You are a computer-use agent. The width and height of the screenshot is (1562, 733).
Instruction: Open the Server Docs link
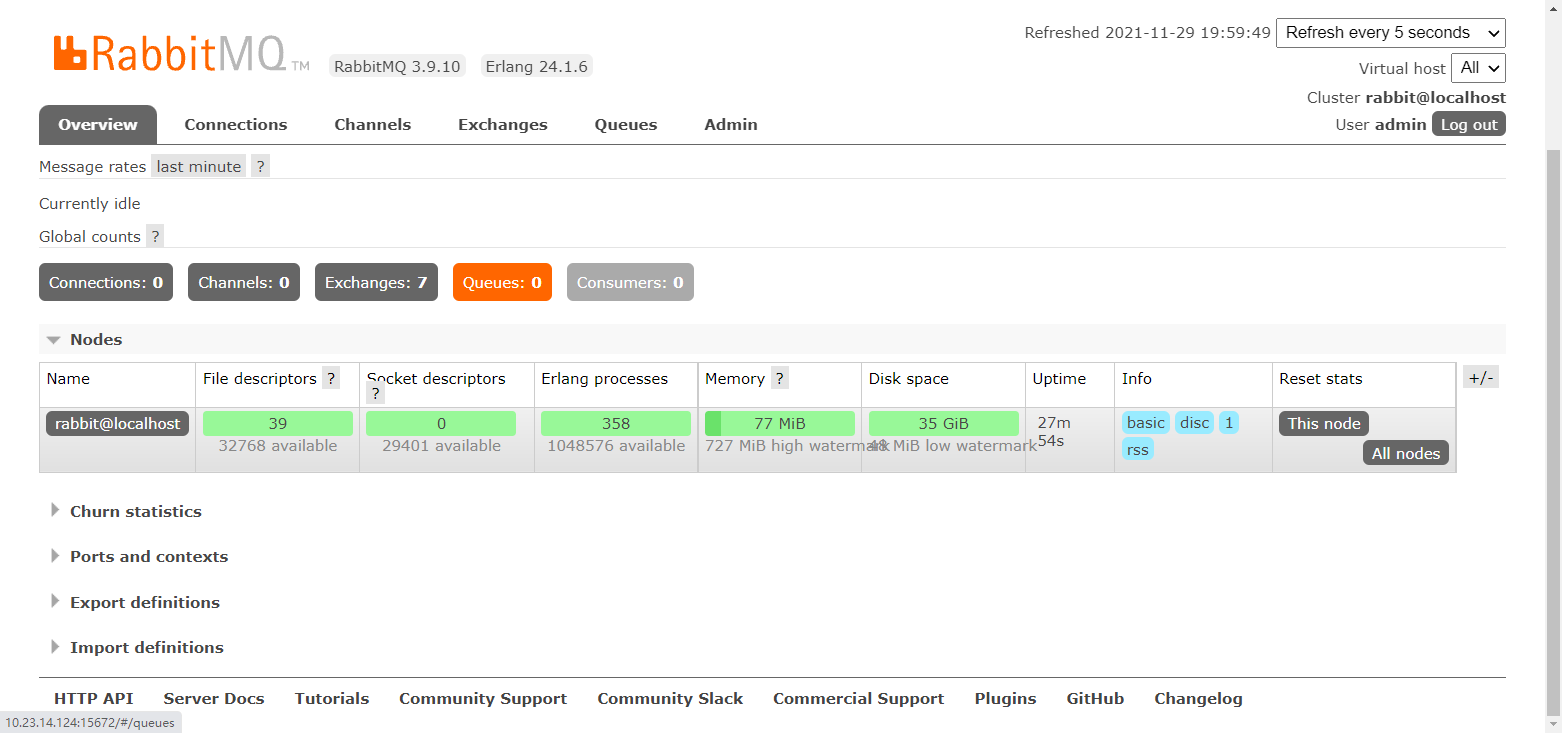pos(214,699)
